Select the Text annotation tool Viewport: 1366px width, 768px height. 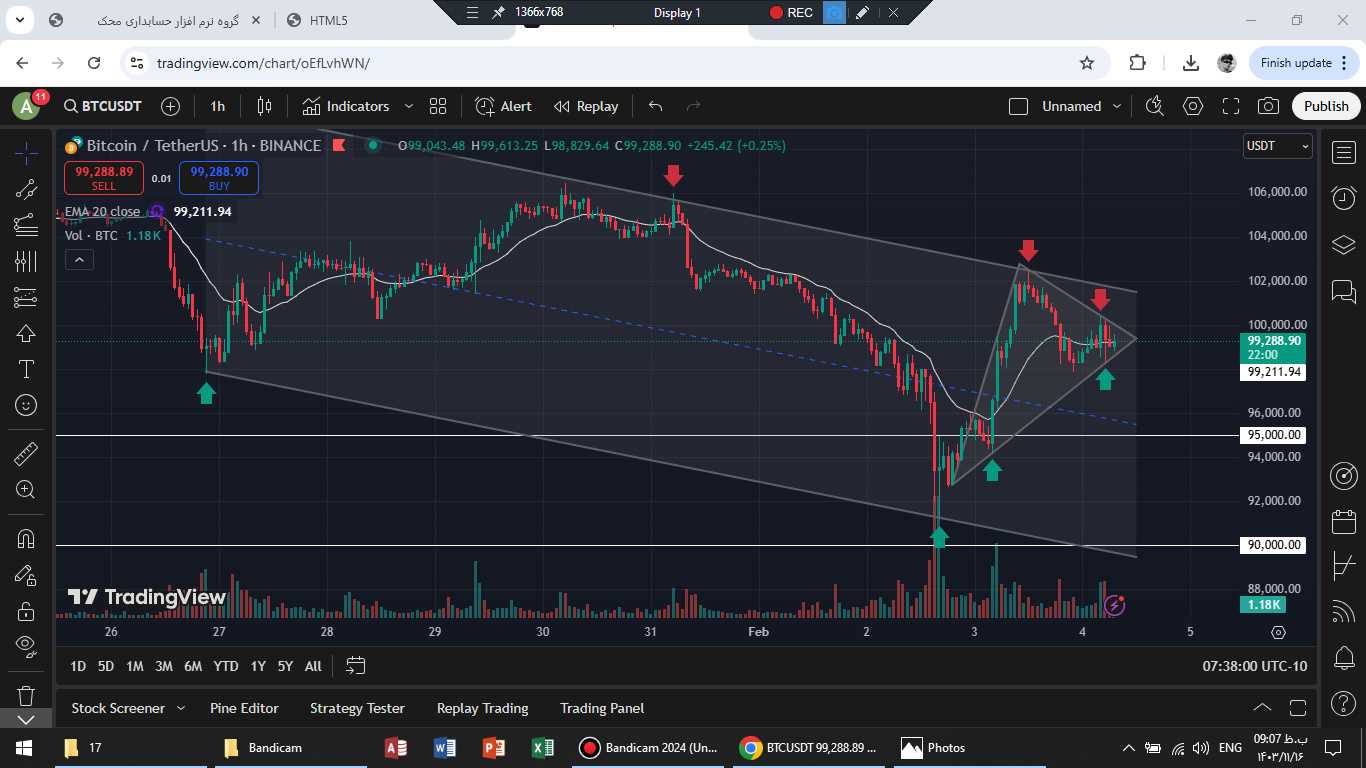(26, 369)
